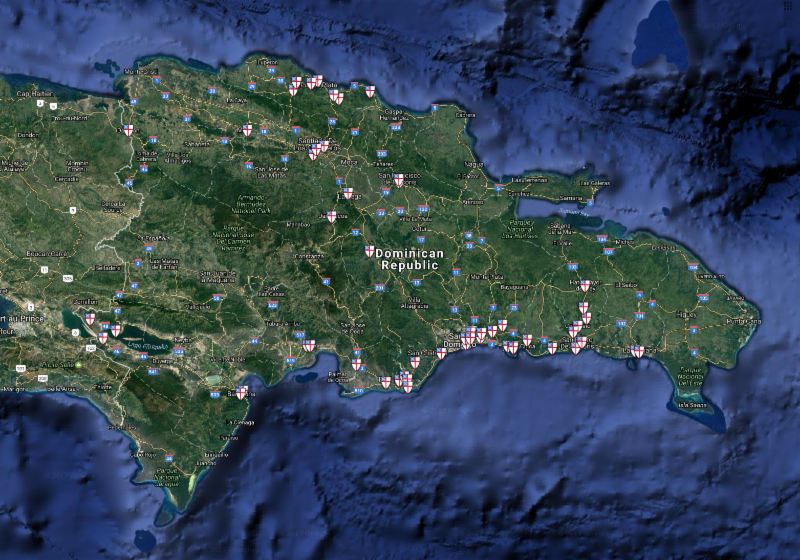The image size is (800, 560).
Task: Click the Moca town label
Action: coord(349,162)
